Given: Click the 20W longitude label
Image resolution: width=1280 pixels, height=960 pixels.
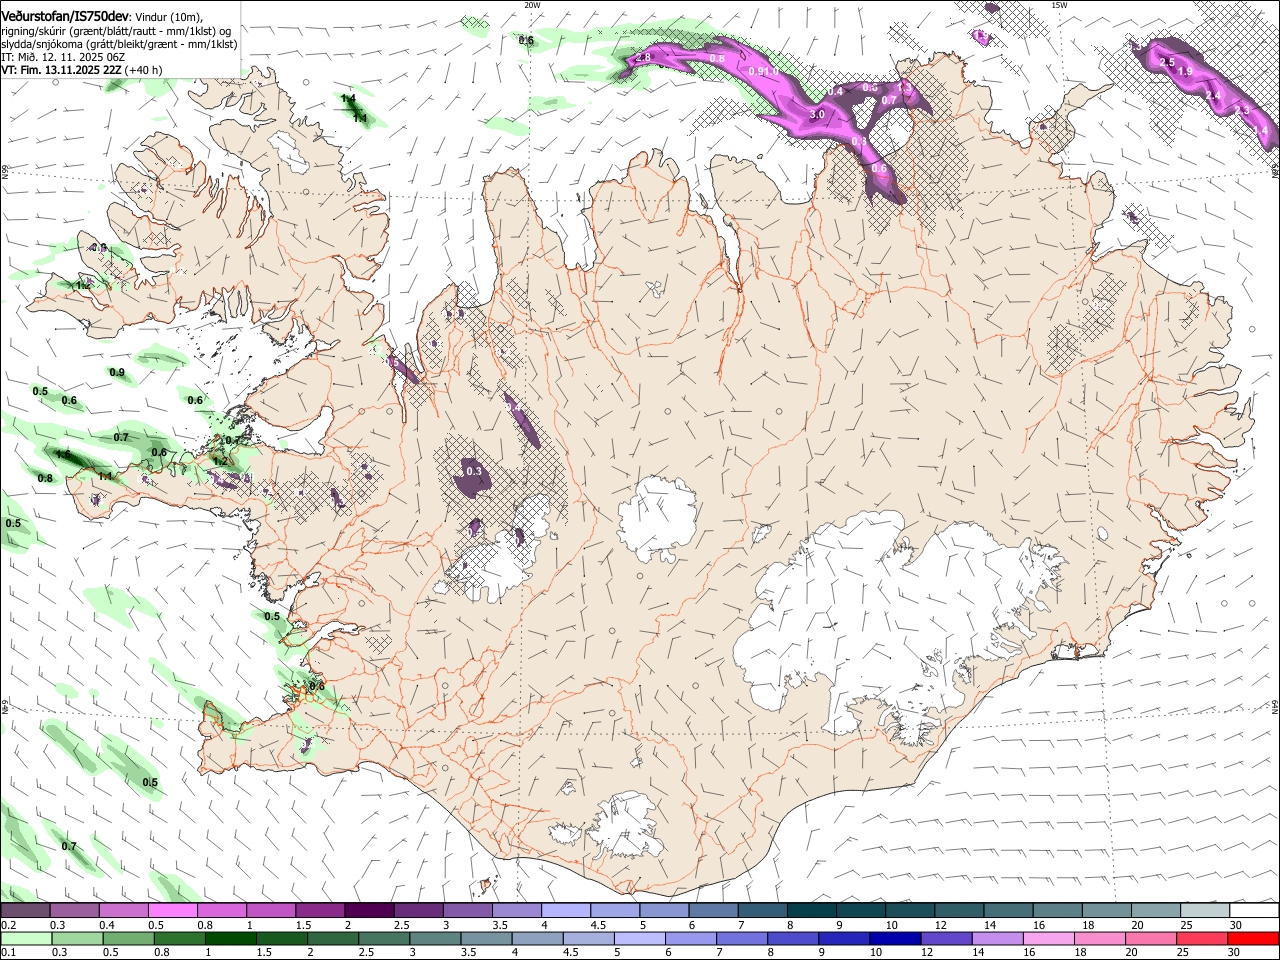Looking at the screenshot, I should point(532,5).
